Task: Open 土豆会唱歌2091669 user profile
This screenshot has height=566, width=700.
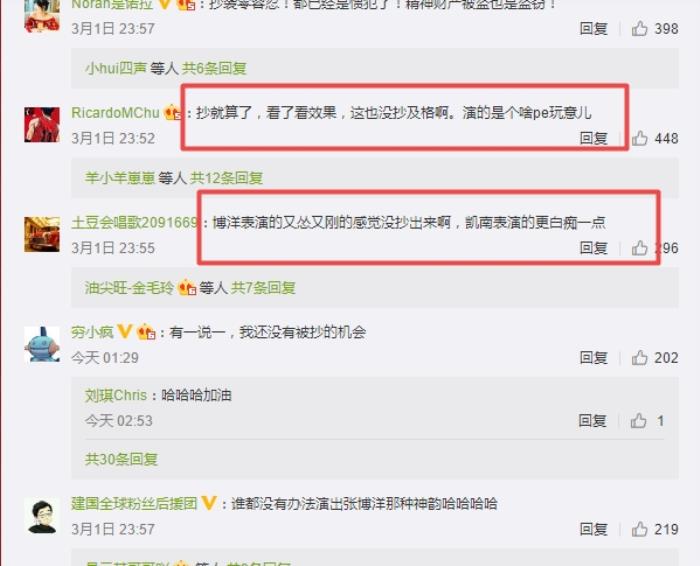Action: pos(134,222)
